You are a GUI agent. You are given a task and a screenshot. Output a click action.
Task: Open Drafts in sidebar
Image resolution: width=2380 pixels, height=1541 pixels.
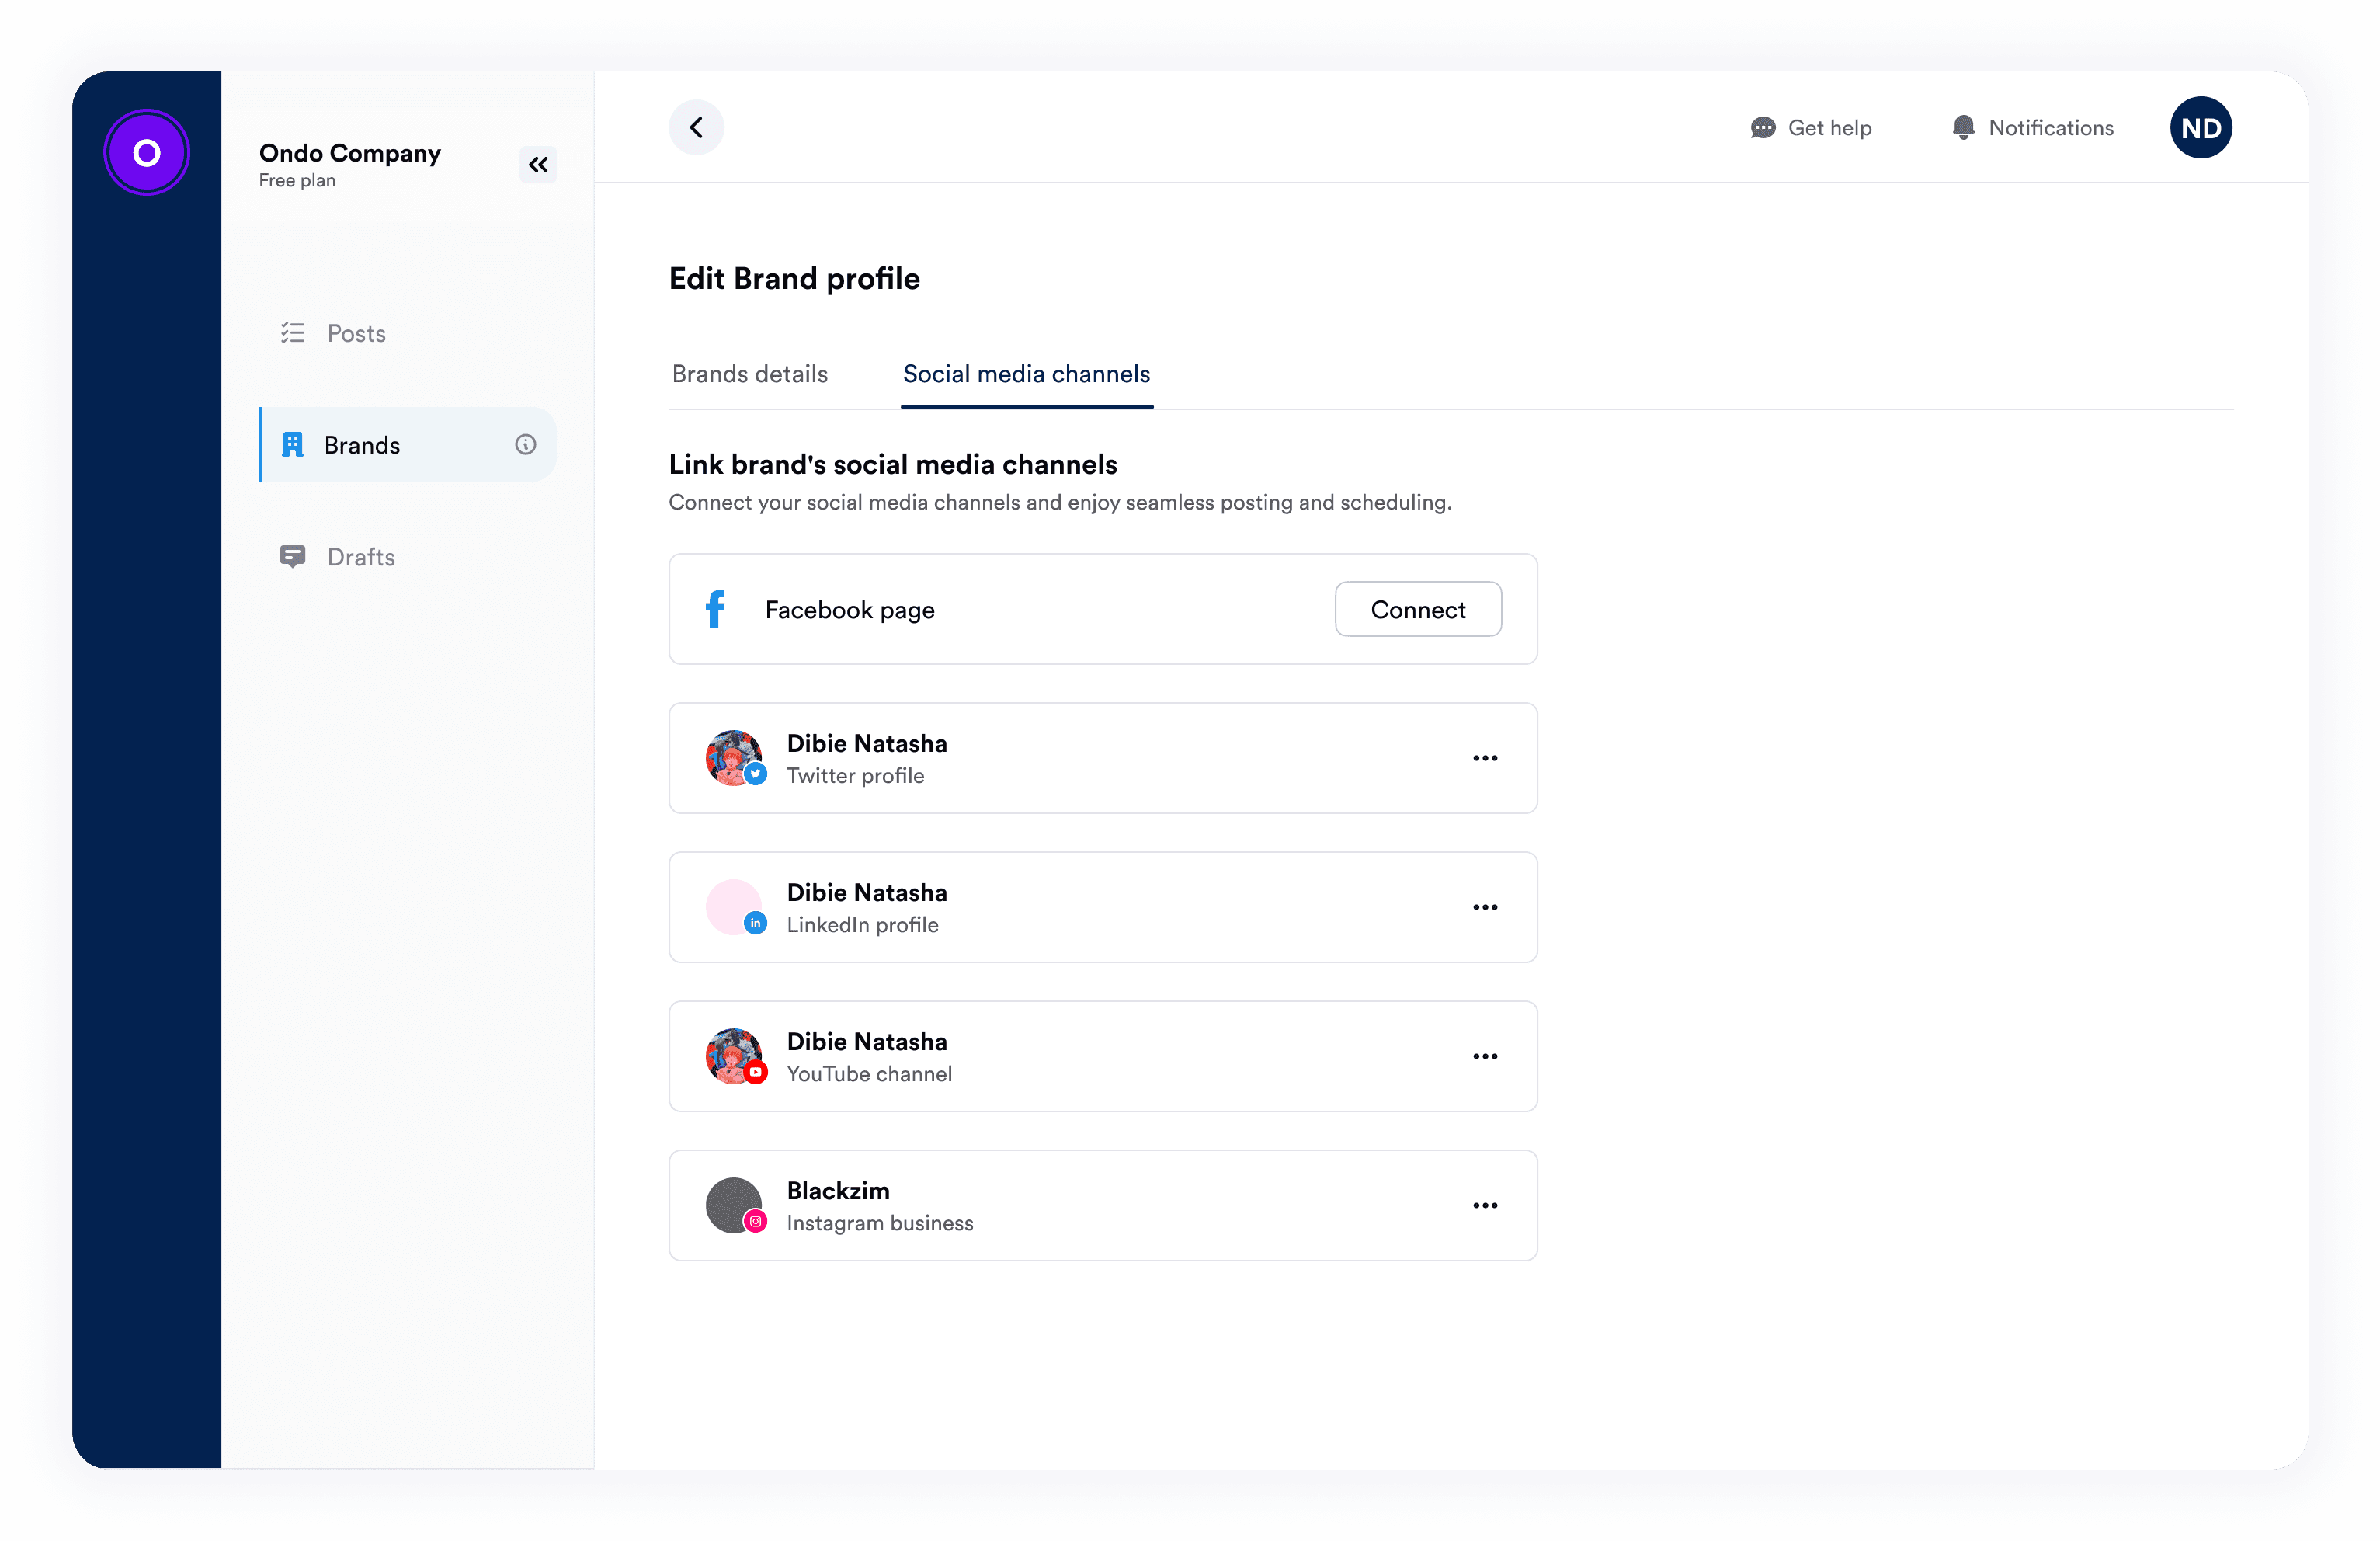360,556
